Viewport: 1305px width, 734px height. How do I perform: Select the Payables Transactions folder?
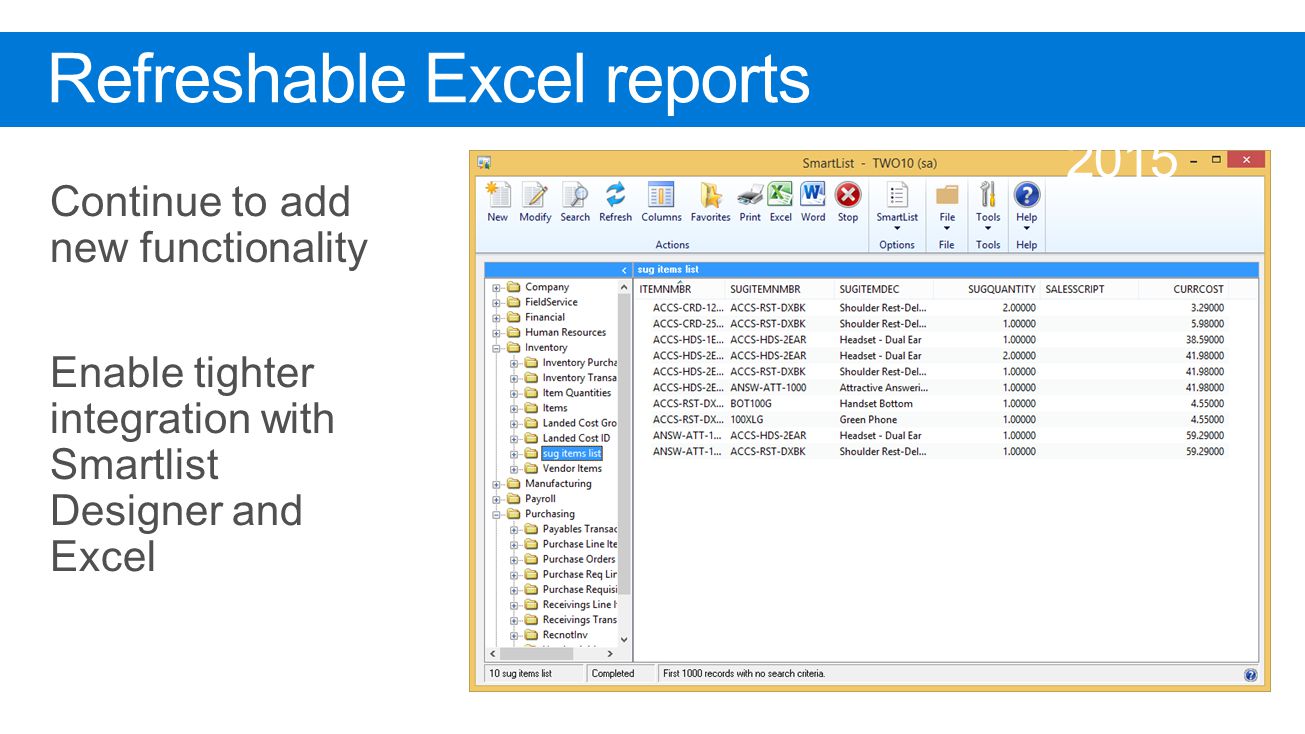pos(579,529)
